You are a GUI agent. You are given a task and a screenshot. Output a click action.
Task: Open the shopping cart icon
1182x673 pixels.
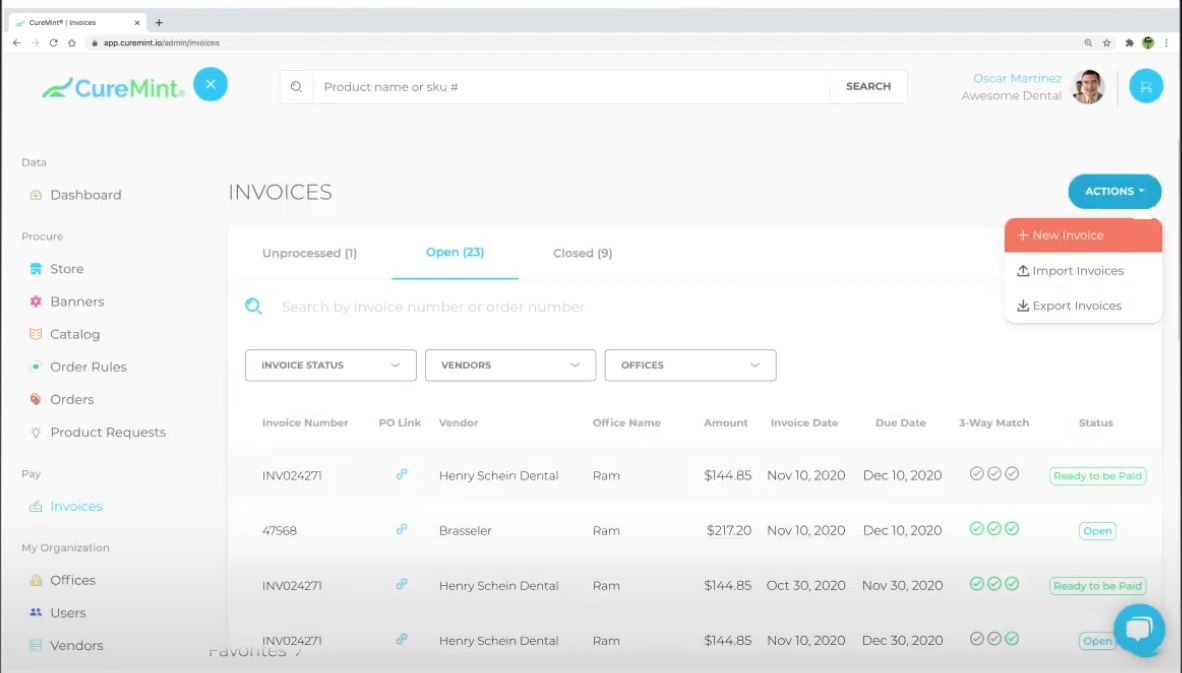tap(1146, 87)
